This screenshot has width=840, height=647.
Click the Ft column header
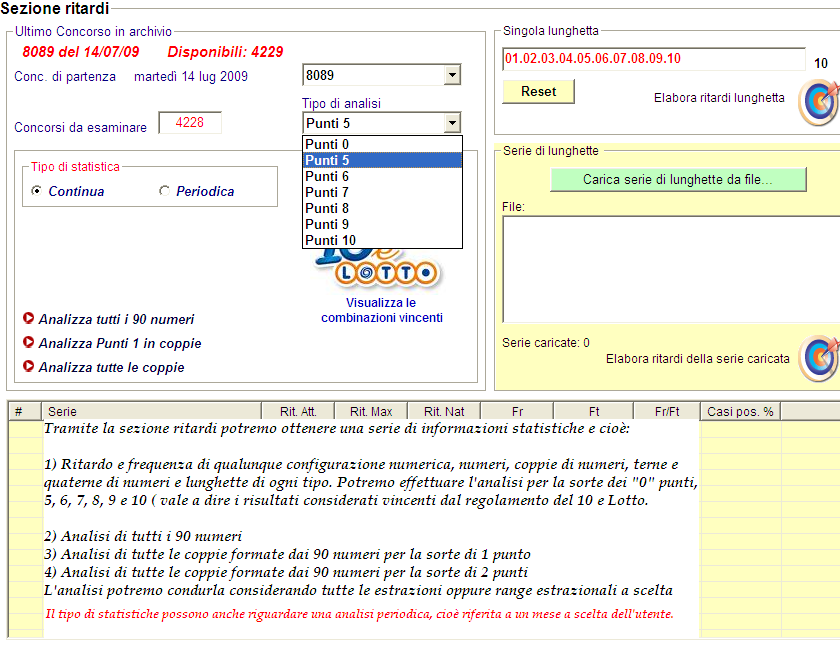click(594, 411)
